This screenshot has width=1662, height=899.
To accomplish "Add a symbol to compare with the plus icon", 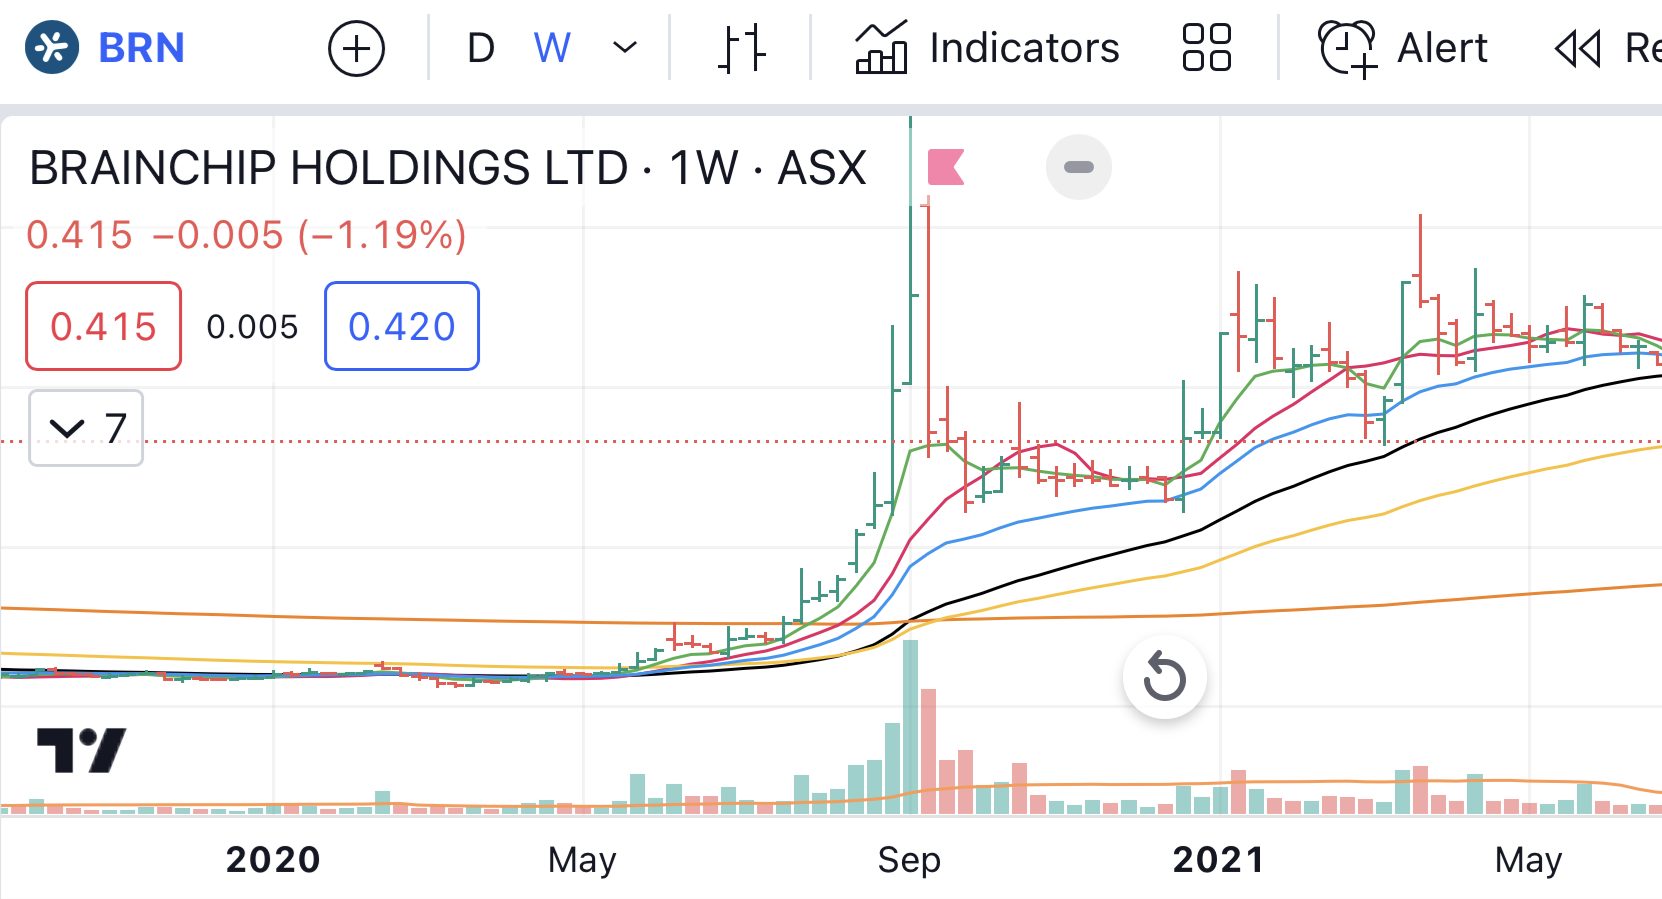I will 356,48.
